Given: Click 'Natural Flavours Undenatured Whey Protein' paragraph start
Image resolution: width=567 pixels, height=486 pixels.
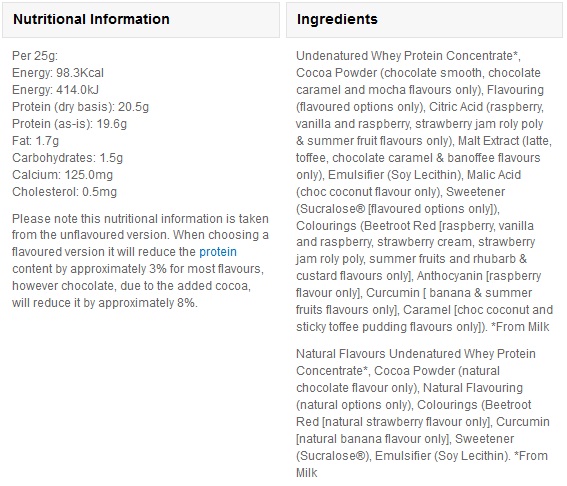Looking at the screenshot, I should click(x=416, y=354).
